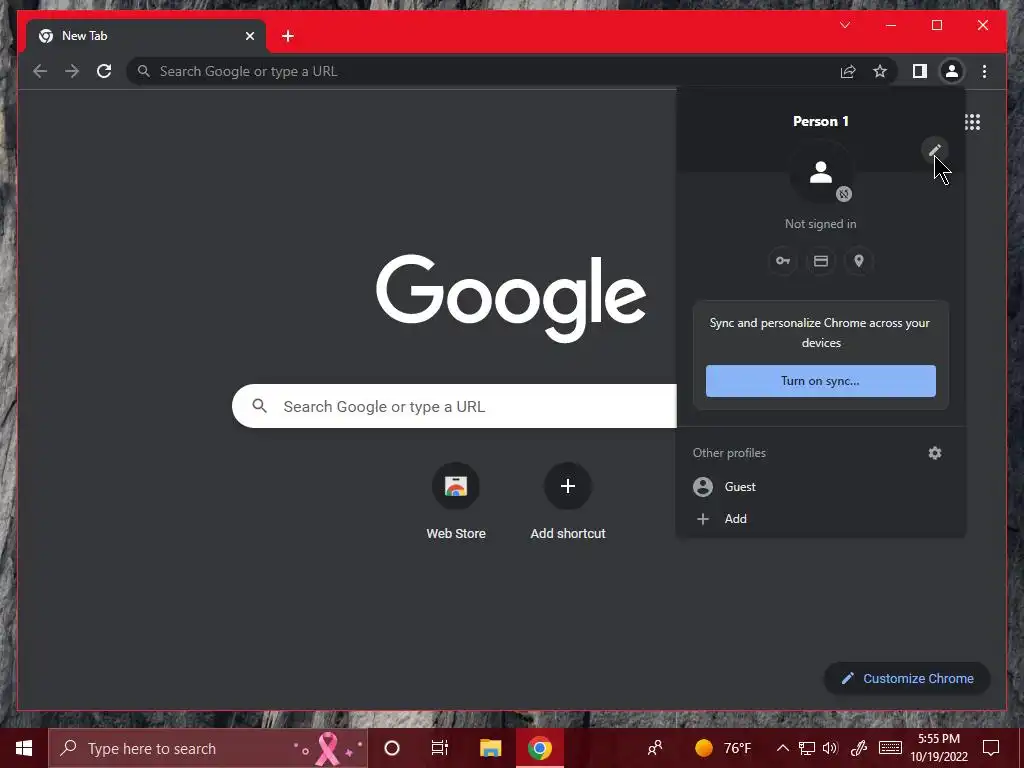Open addresses via location pin icon
Screen dimensions: 1024x768
point(859,261)
